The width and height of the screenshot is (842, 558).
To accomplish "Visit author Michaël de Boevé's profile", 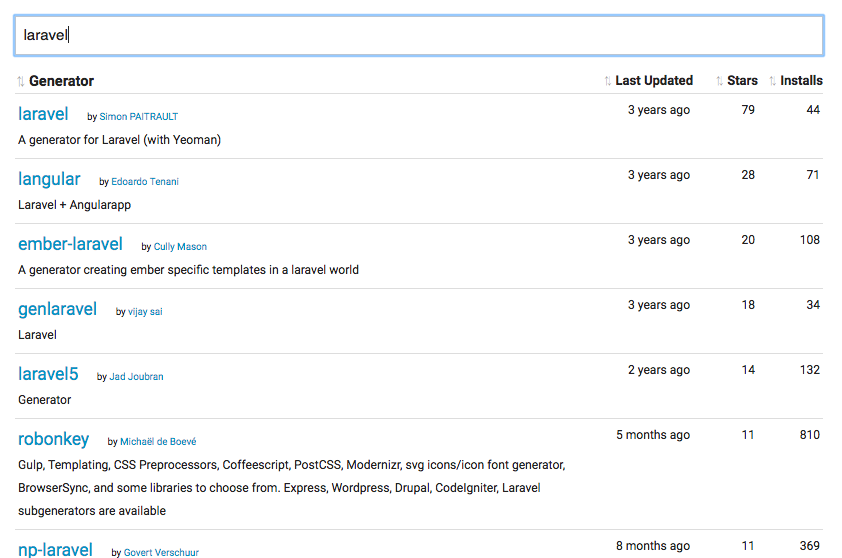I will click(x=158, y=441).
